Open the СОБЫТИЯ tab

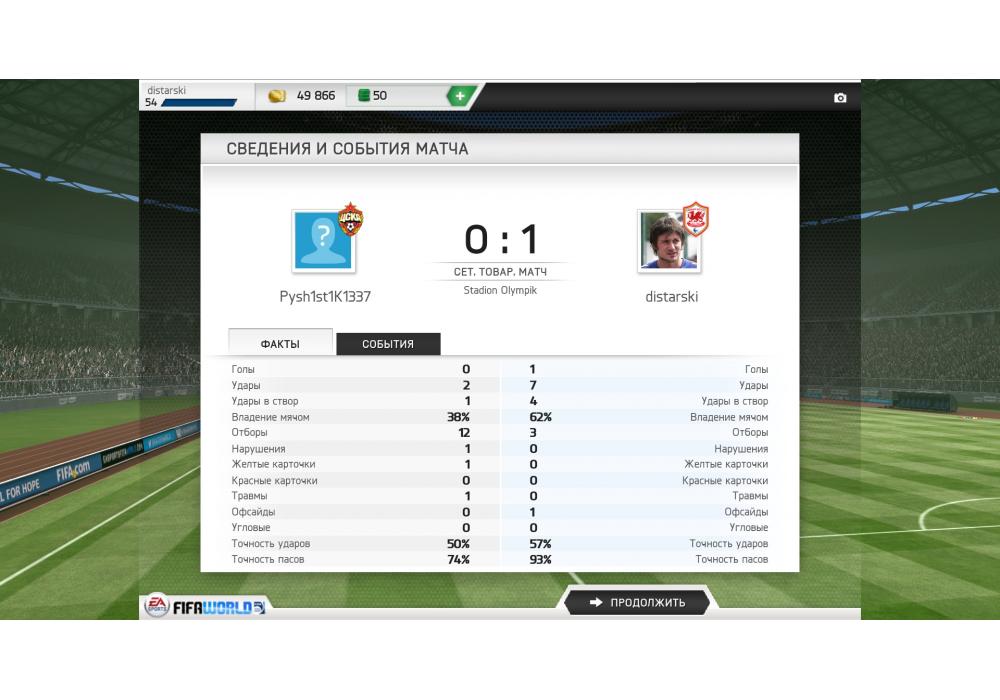[388, 344]
